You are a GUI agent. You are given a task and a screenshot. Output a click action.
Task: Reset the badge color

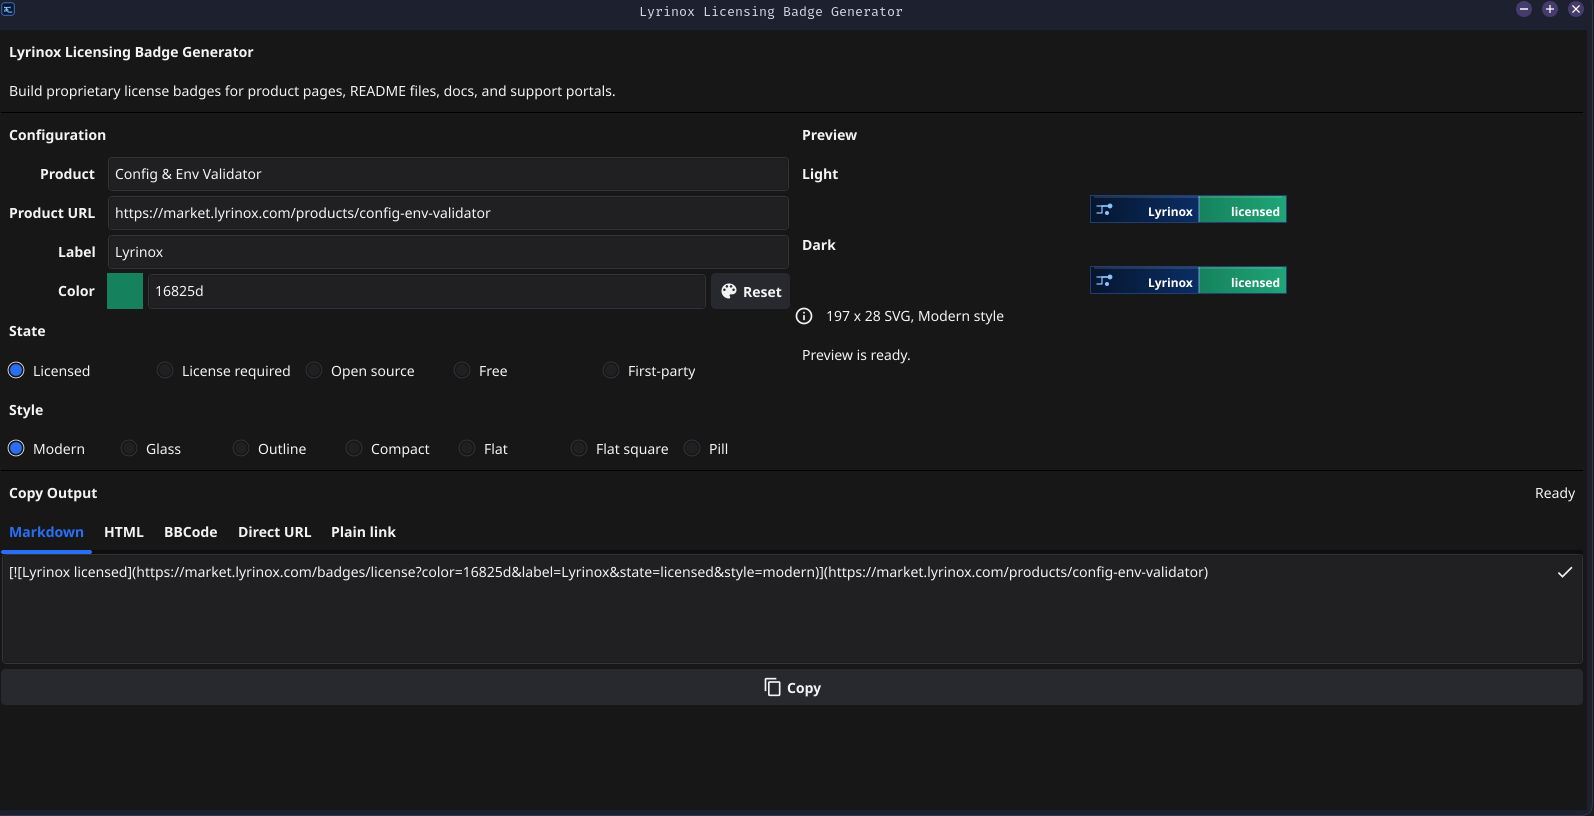point(750,291)
